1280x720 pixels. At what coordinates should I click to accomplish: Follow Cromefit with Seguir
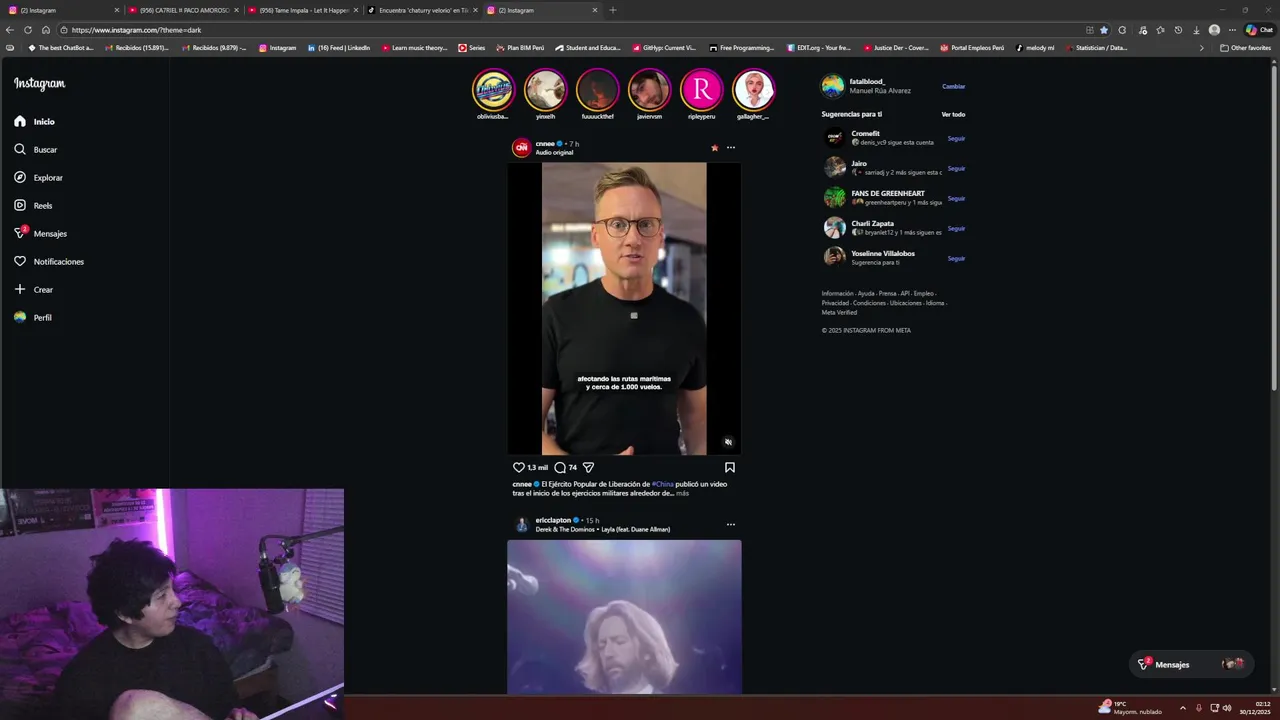click(956, 138)
